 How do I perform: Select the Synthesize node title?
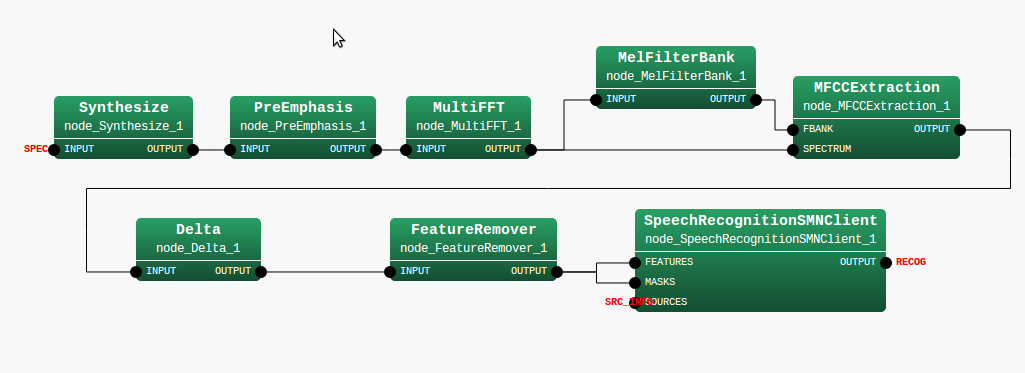124,108
